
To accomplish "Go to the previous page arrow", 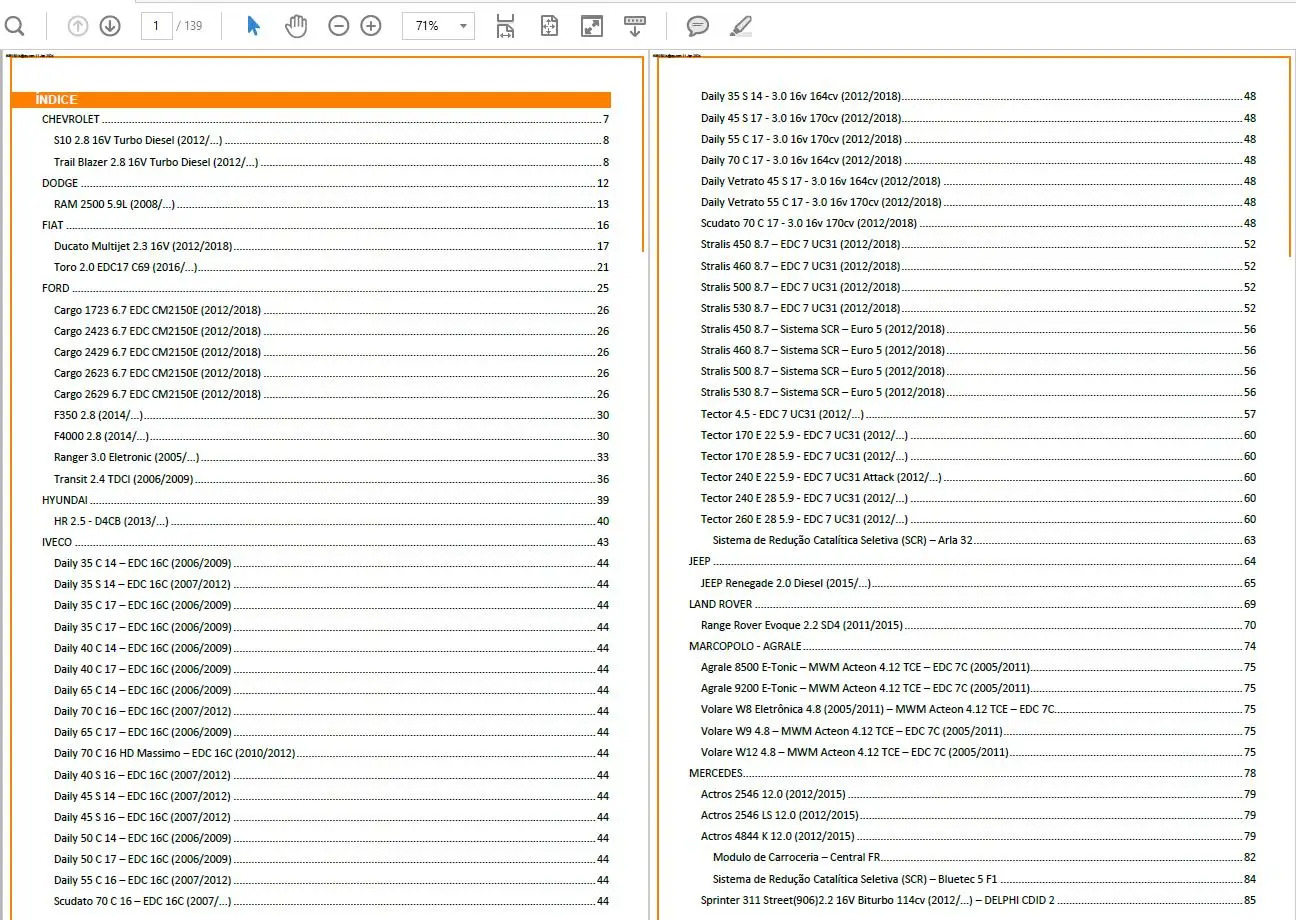I will point(78,26).
